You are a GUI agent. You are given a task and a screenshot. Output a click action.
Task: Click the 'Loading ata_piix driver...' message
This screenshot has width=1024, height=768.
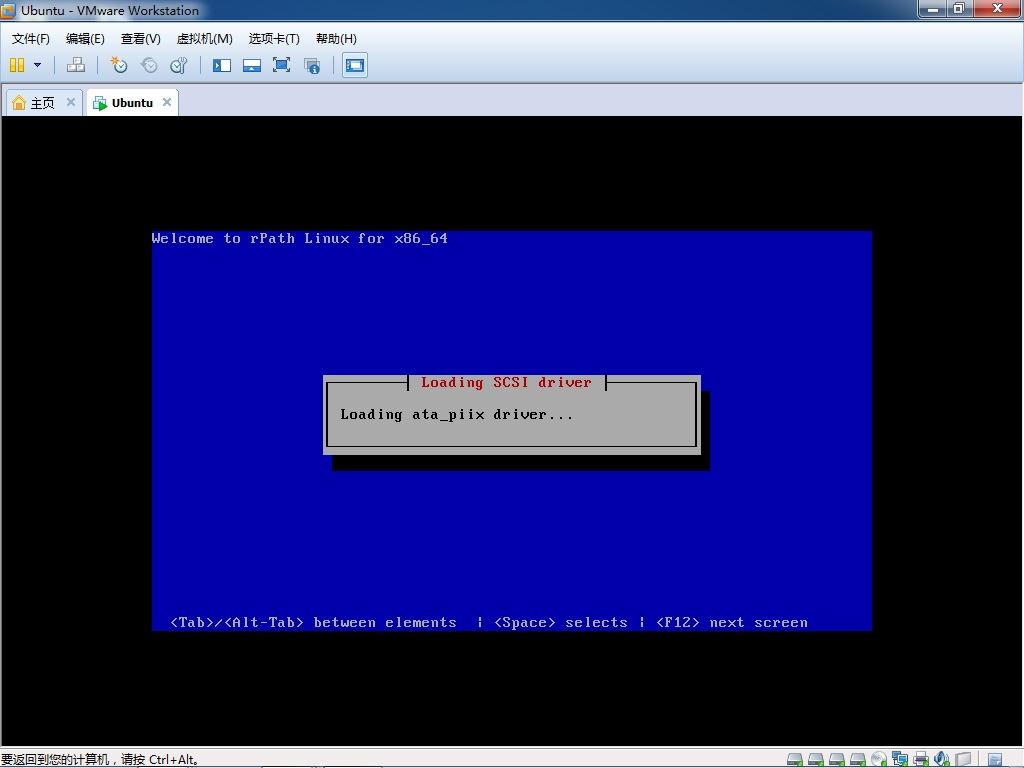(x=456, y=415)
